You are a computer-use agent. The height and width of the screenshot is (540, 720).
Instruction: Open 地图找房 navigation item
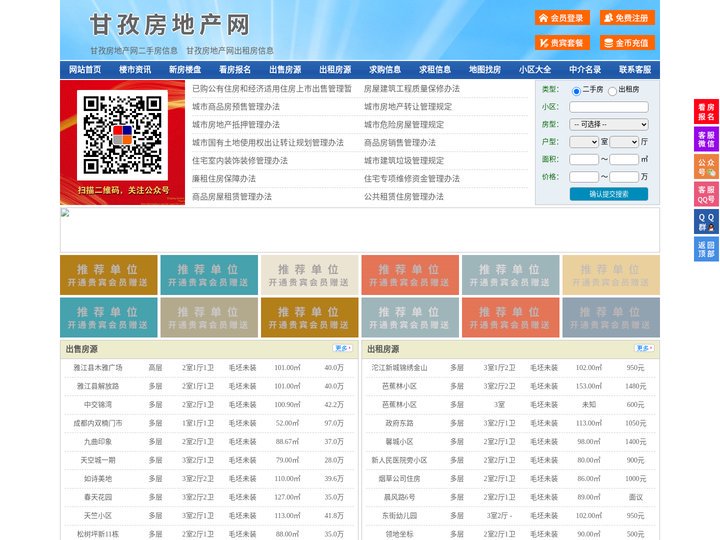[485, 70]
